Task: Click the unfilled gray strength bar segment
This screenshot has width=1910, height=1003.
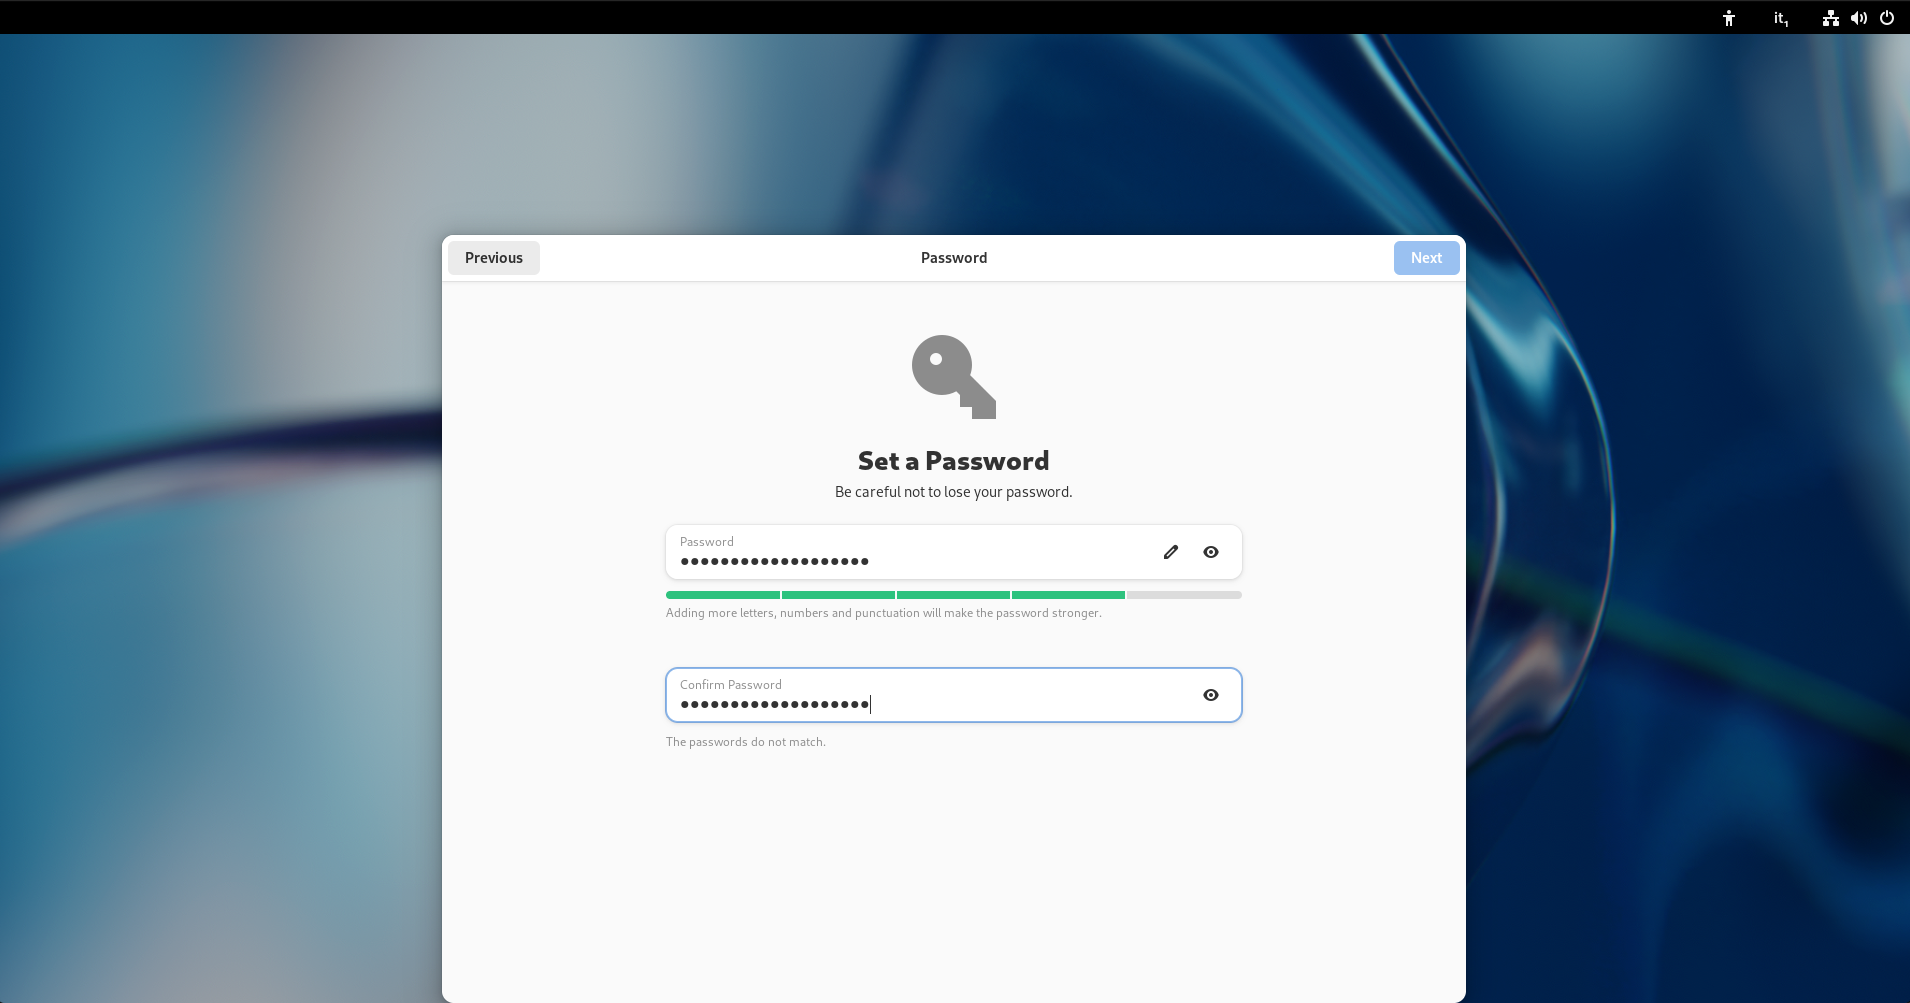Action: coord(1184,595)
